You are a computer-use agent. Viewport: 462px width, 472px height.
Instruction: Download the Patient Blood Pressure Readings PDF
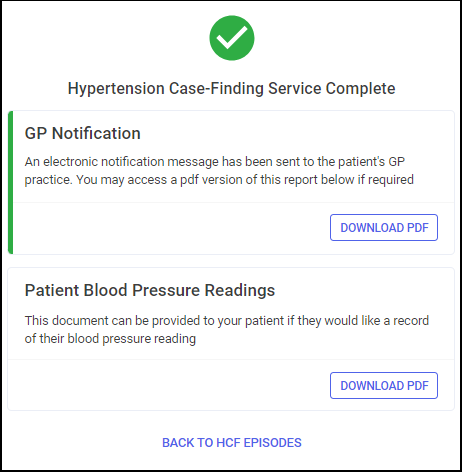[384, 386]
